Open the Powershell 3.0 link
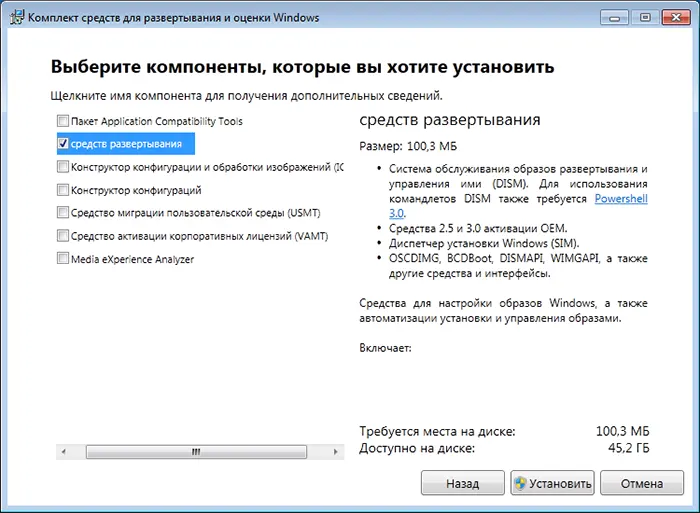The height and width of the screenshot is (513, 700). point(621,199)
